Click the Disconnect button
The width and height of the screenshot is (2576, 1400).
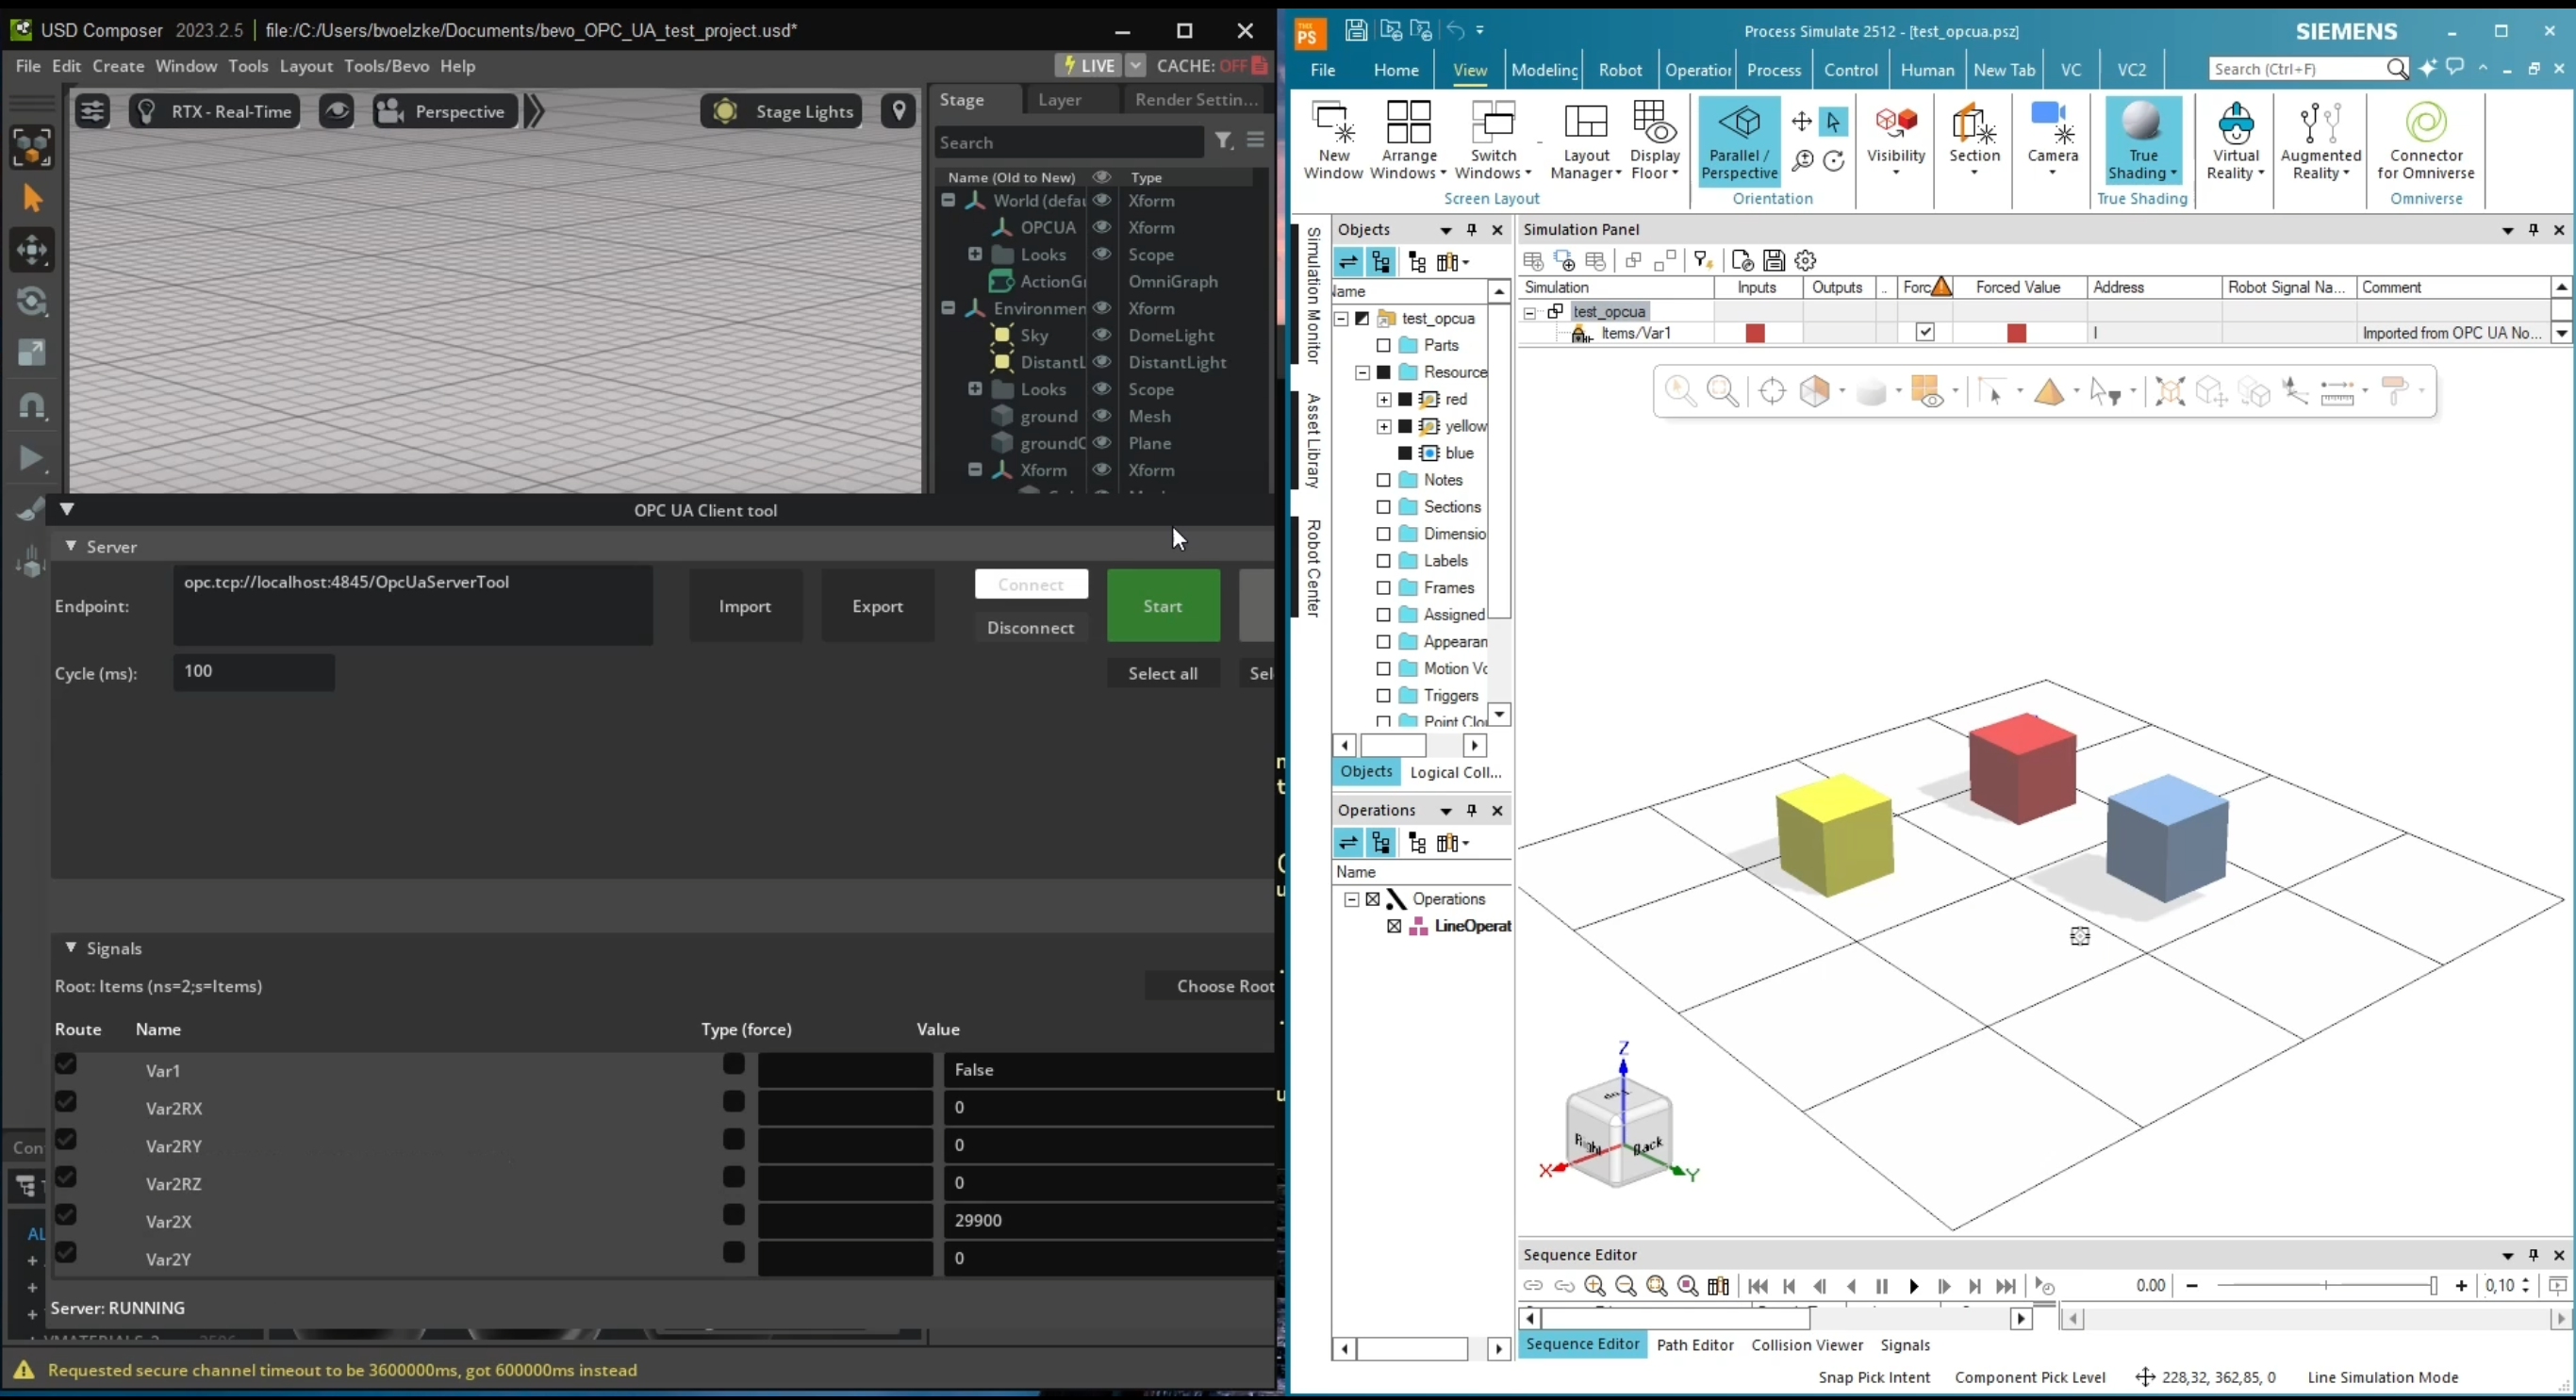pyautogui.click(x=1030, y=627)
